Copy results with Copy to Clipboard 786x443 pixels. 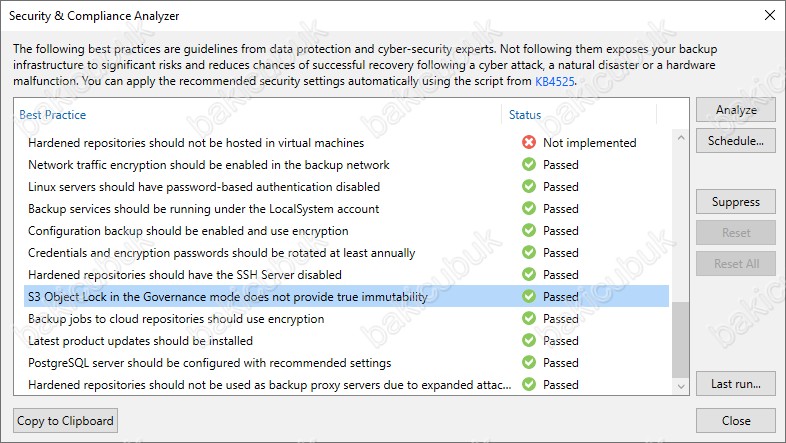tap(66, 421)
